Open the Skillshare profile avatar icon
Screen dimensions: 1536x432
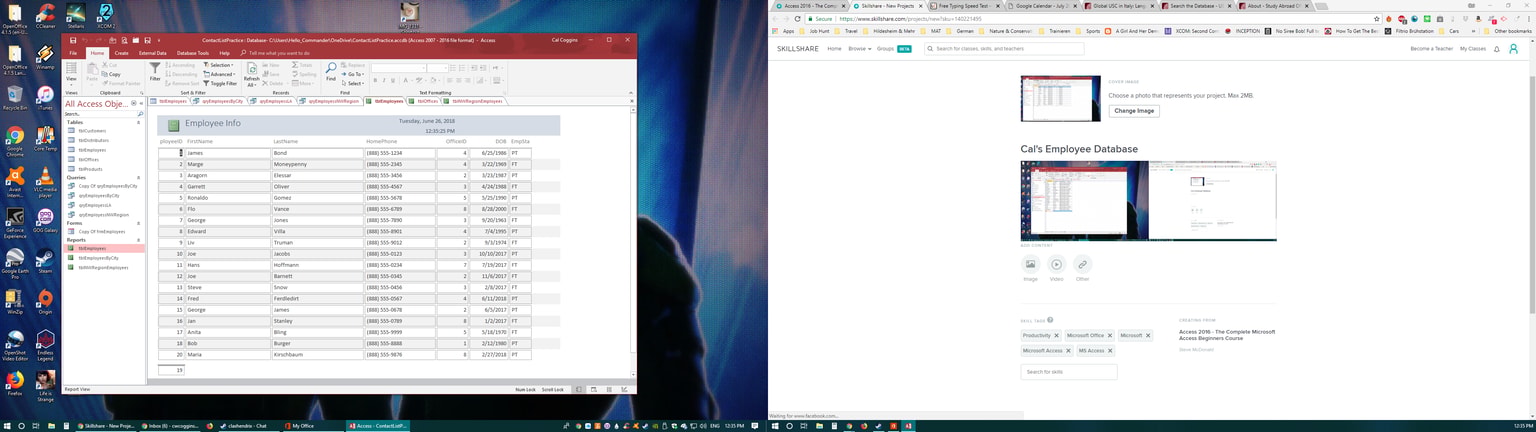point(1514,49)
